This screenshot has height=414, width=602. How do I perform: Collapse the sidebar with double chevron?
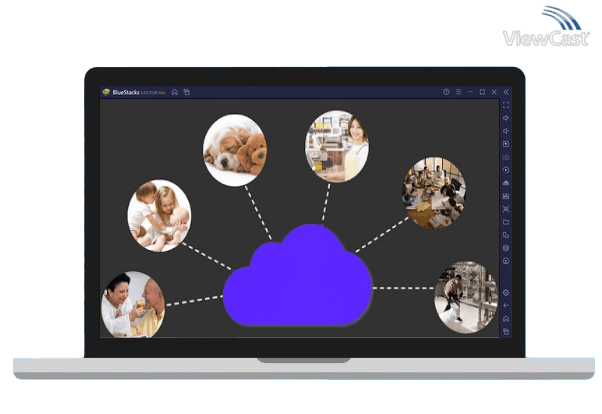click(506, 92)
